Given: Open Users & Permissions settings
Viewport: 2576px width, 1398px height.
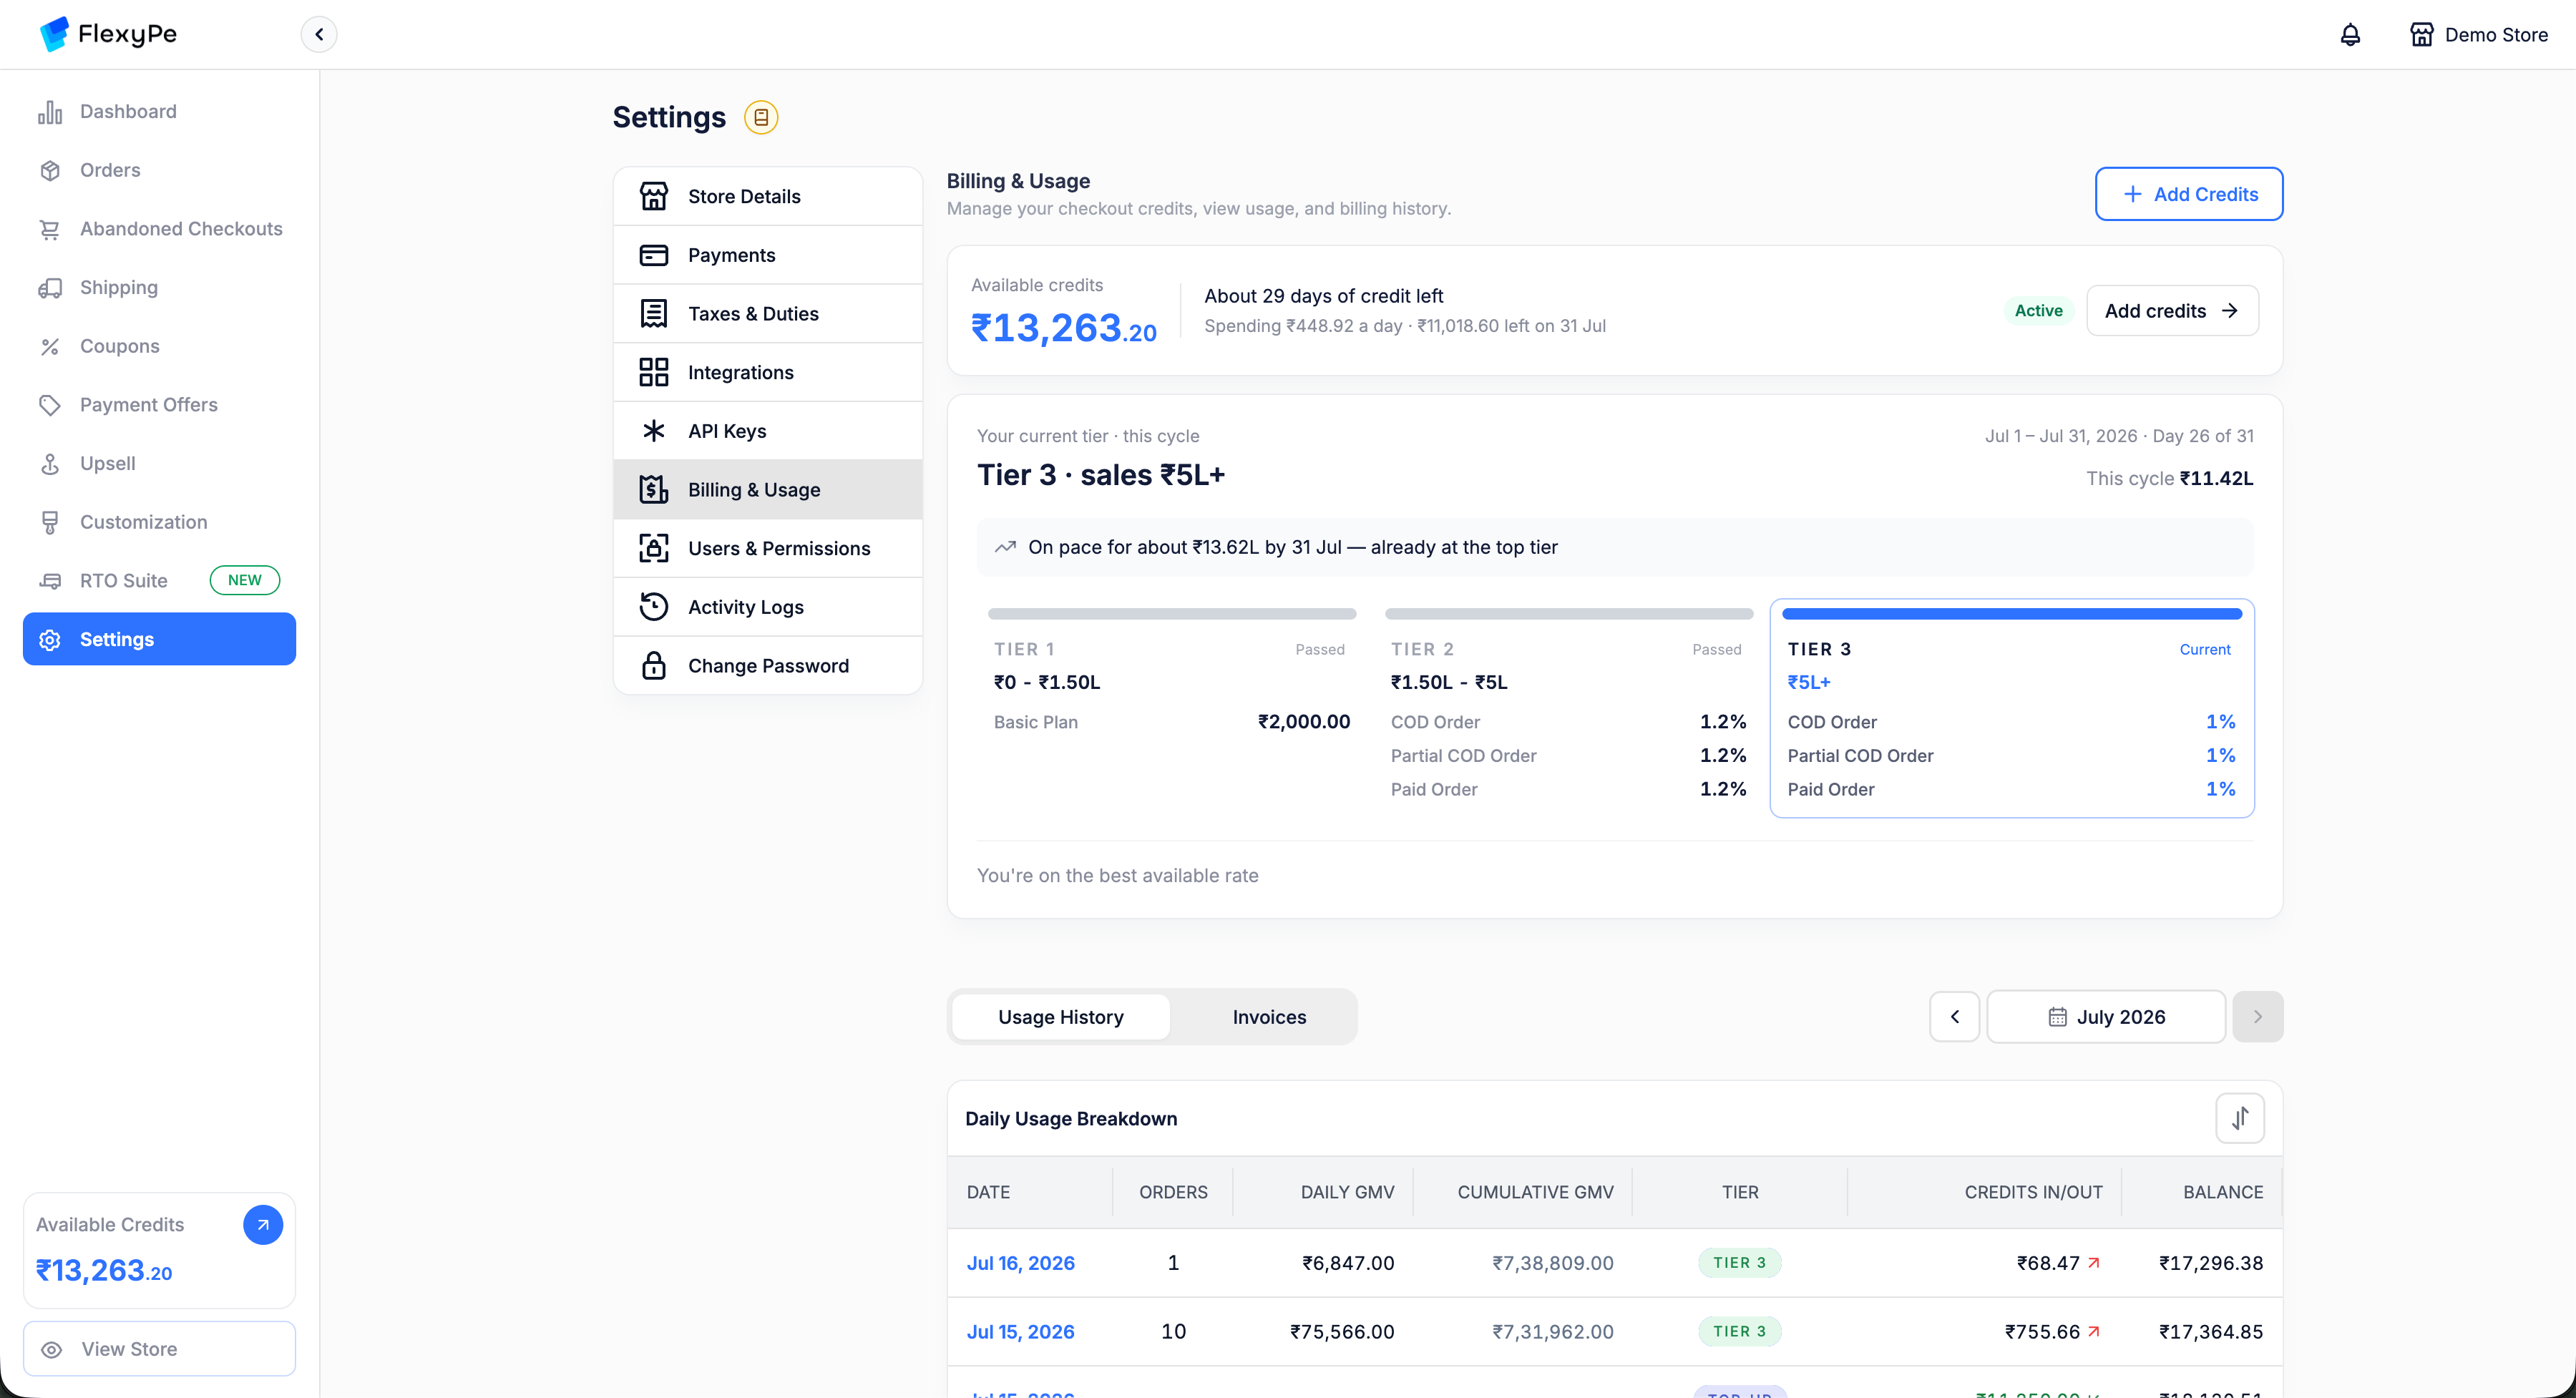Looking at the screenshot, I should click(x=768, y=549).
